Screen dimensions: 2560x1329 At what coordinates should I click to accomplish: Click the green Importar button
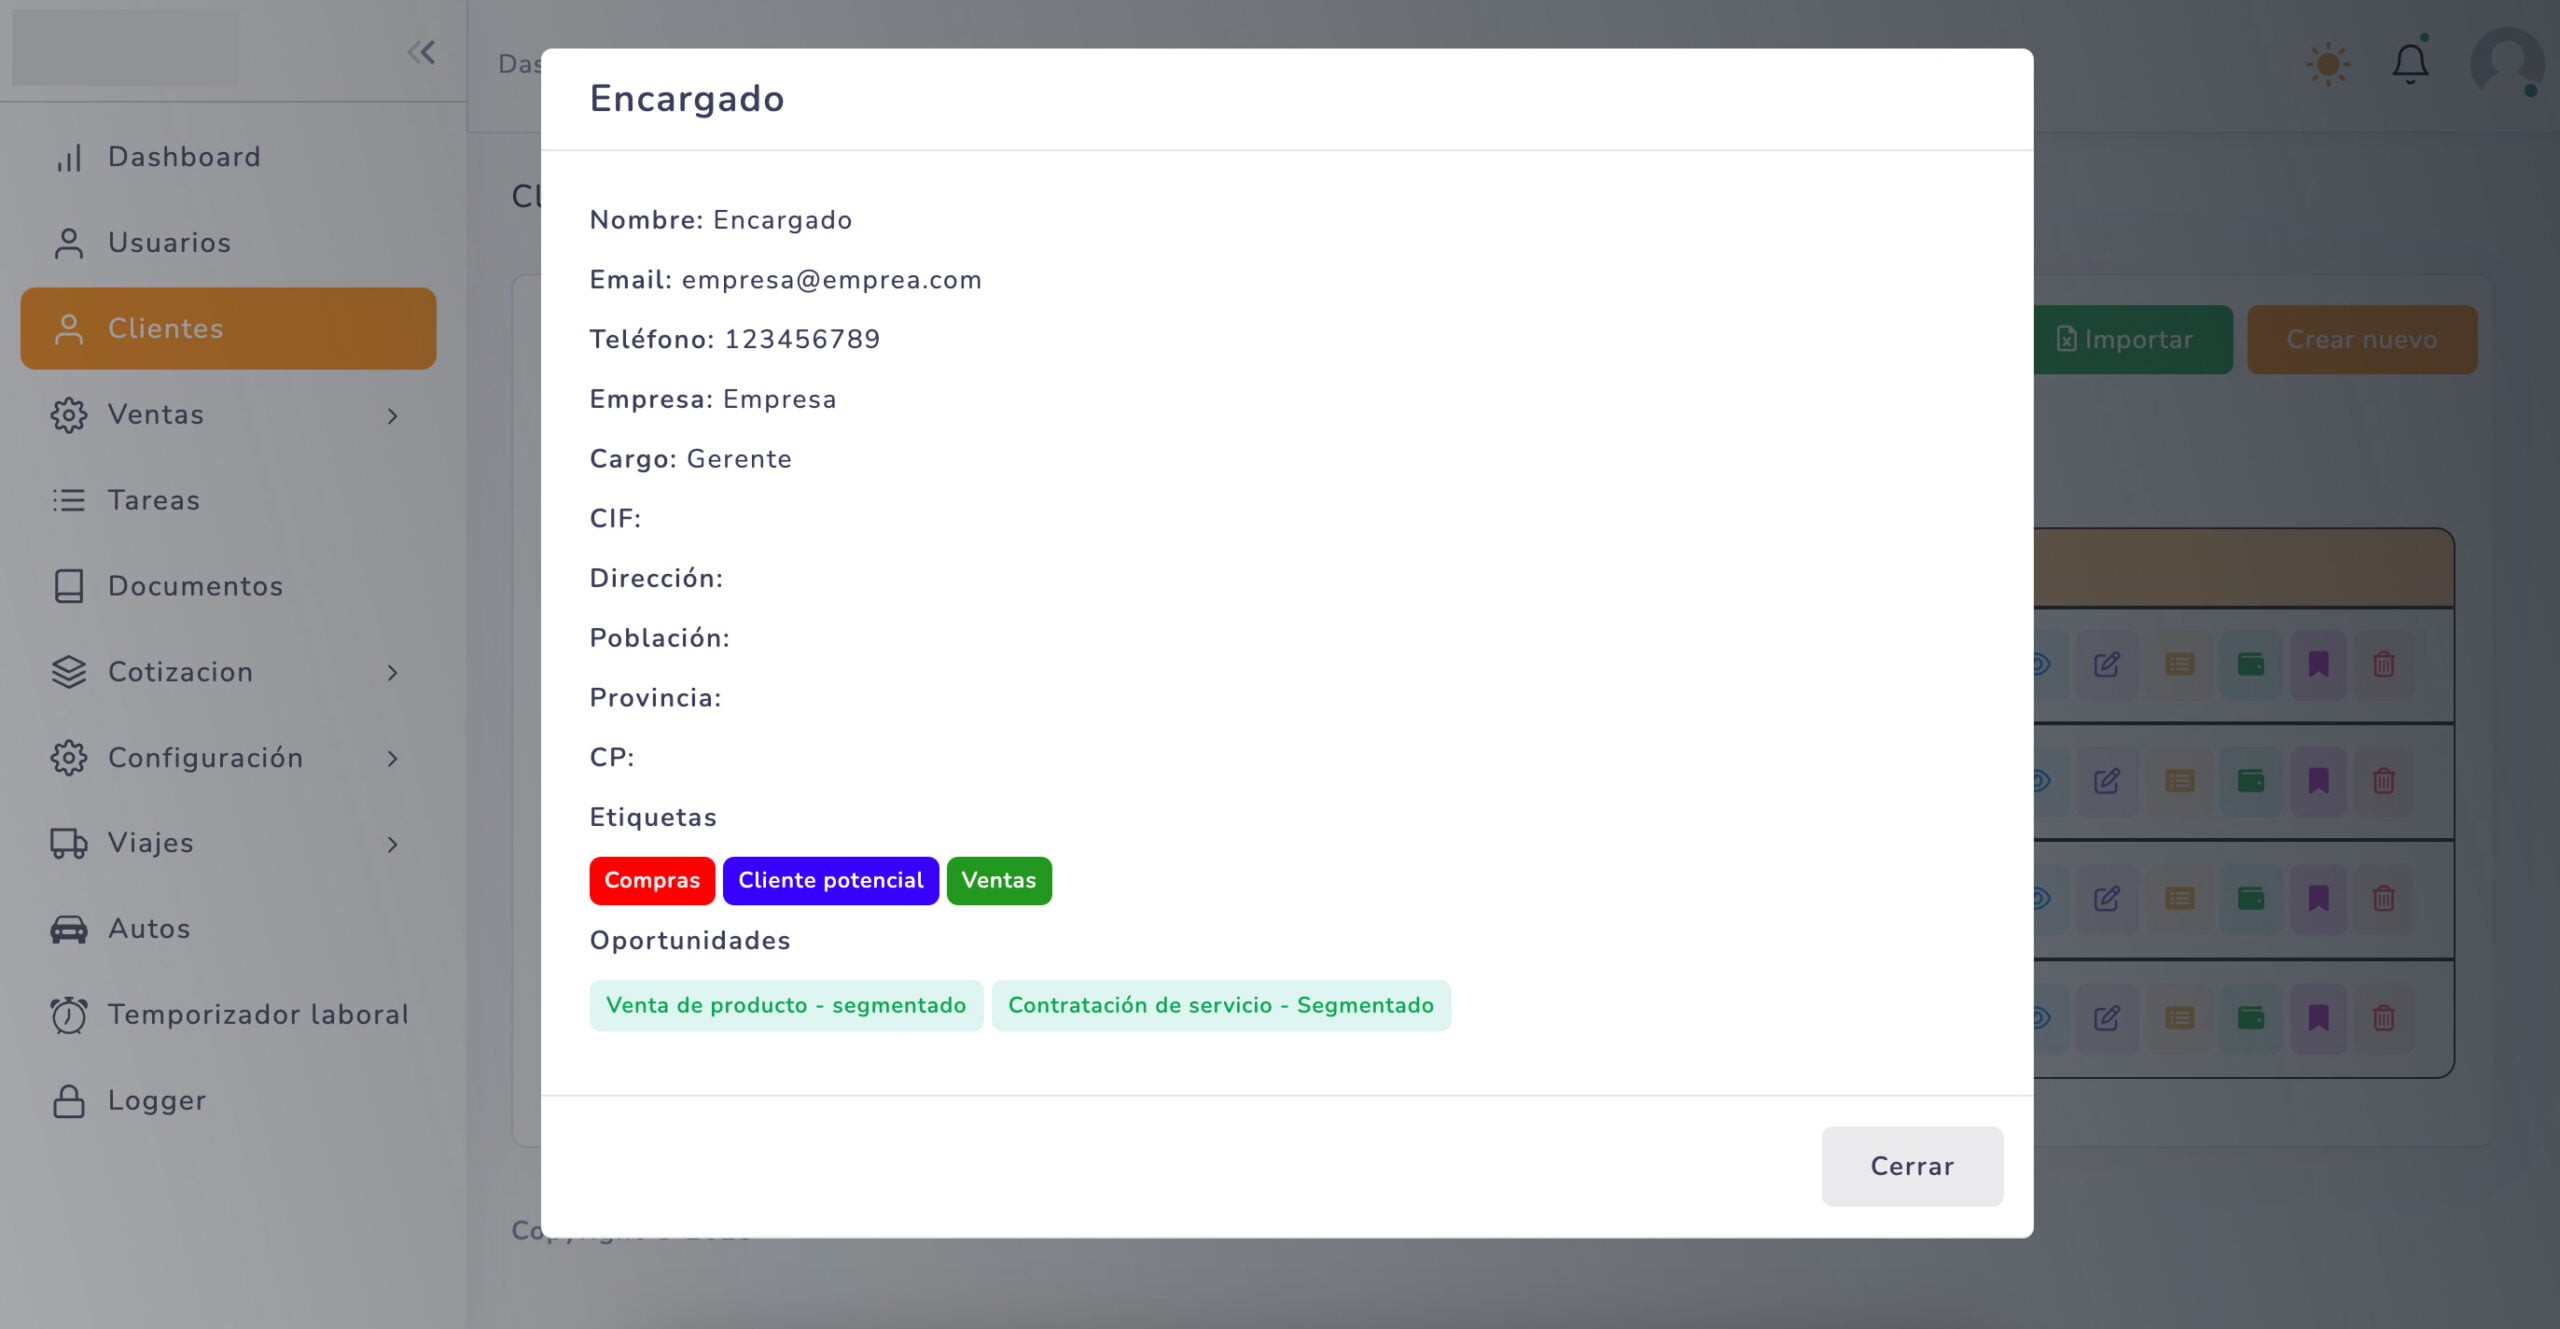pyautogui.click(x=2132, y=340)
